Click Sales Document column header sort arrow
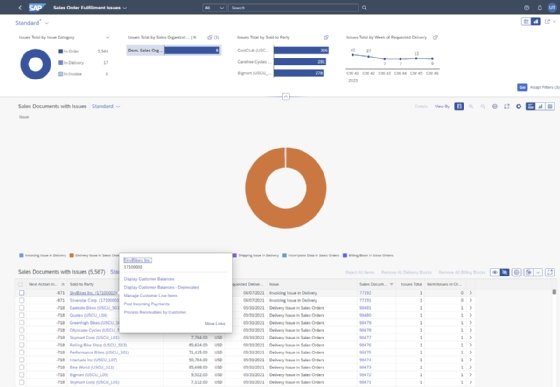The image size is (560, 387). tap(392, 284)
